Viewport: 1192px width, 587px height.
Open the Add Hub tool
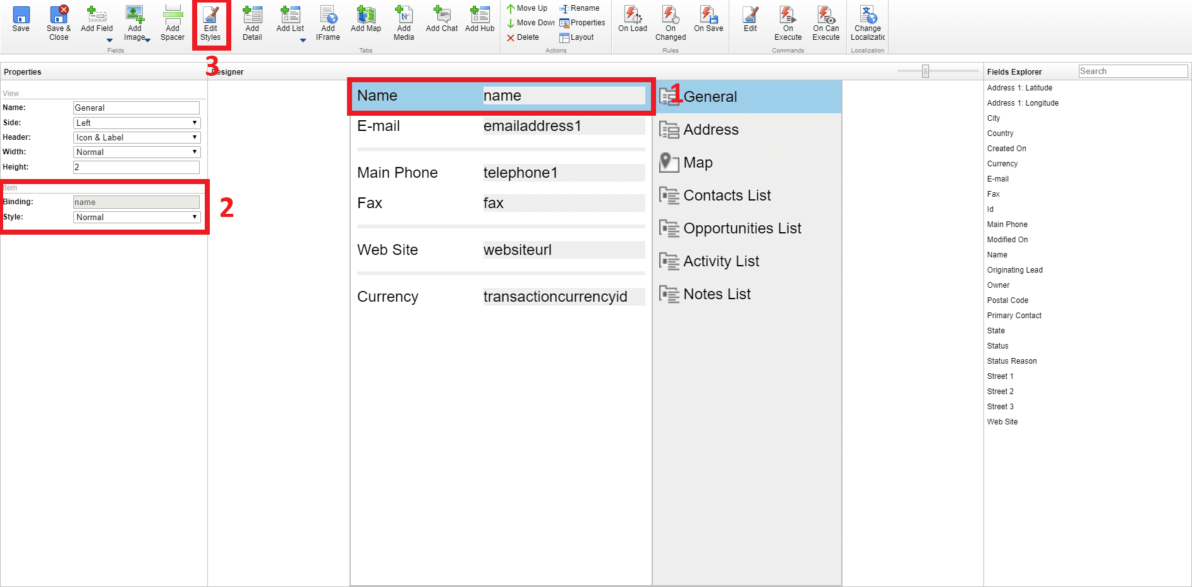tap(480, 20)
